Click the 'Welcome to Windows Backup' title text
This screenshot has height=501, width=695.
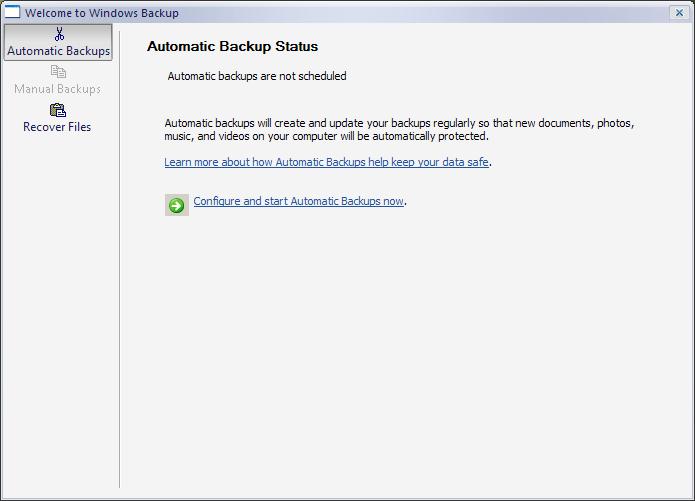(x=102, y=13)
